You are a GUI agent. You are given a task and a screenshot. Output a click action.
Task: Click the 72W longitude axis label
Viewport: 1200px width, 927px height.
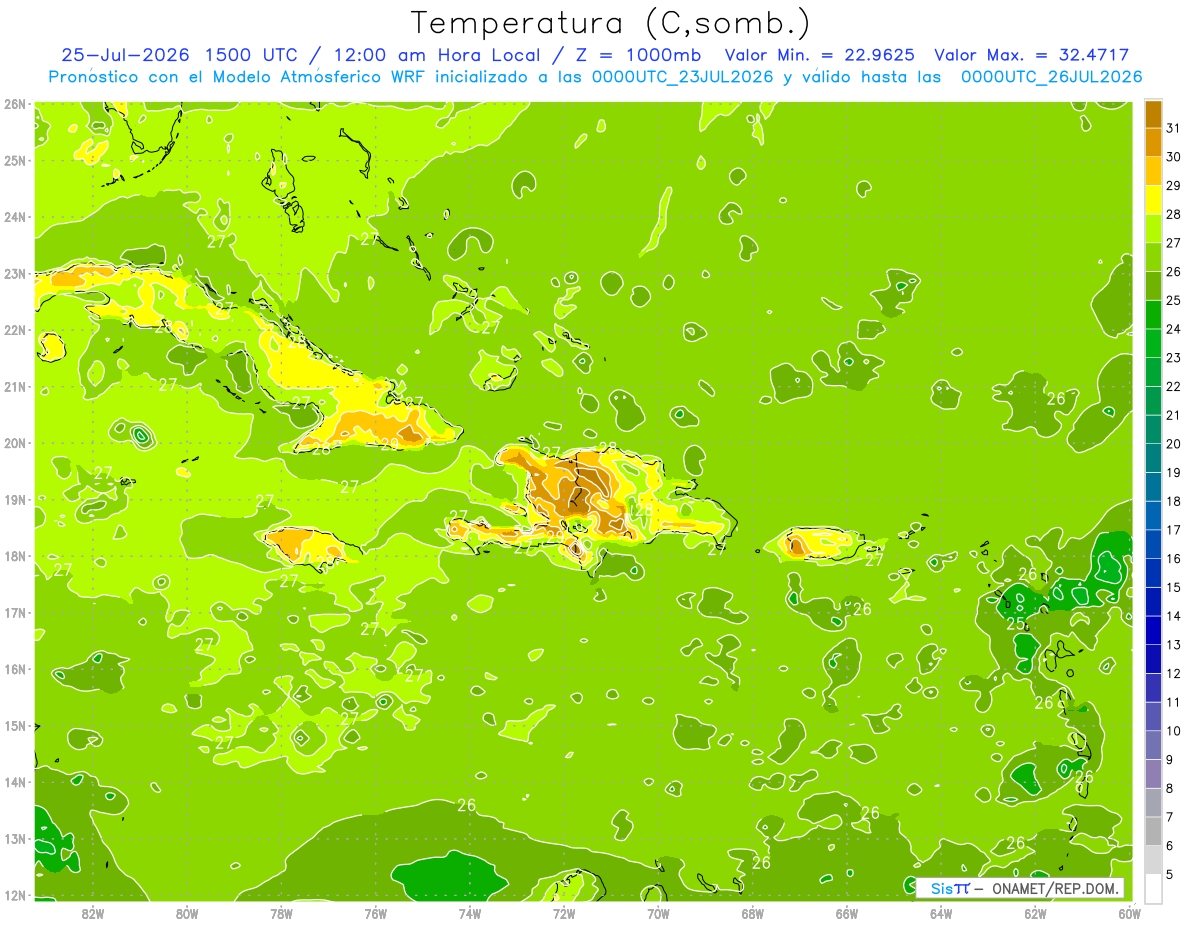click(x=564, y=913)
